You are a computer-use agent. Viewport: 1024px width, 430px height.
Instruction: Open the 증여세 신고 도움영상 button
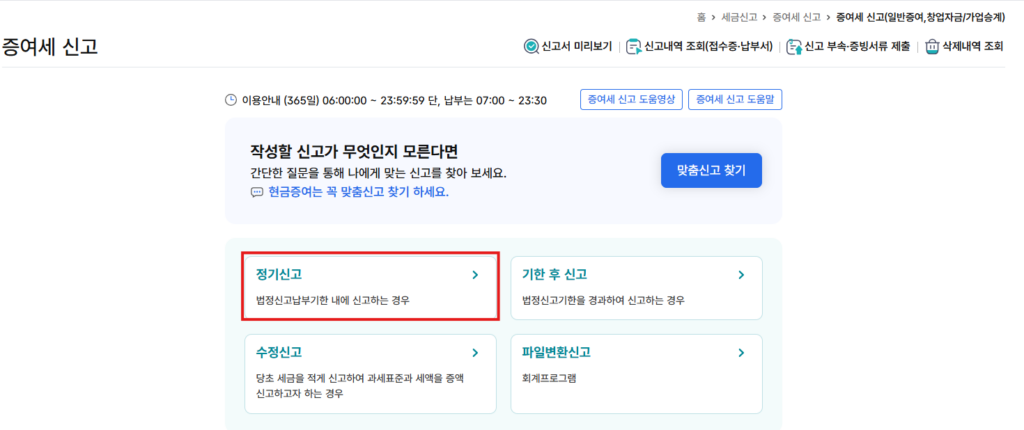pyautogui.click(x=631, y=100)
